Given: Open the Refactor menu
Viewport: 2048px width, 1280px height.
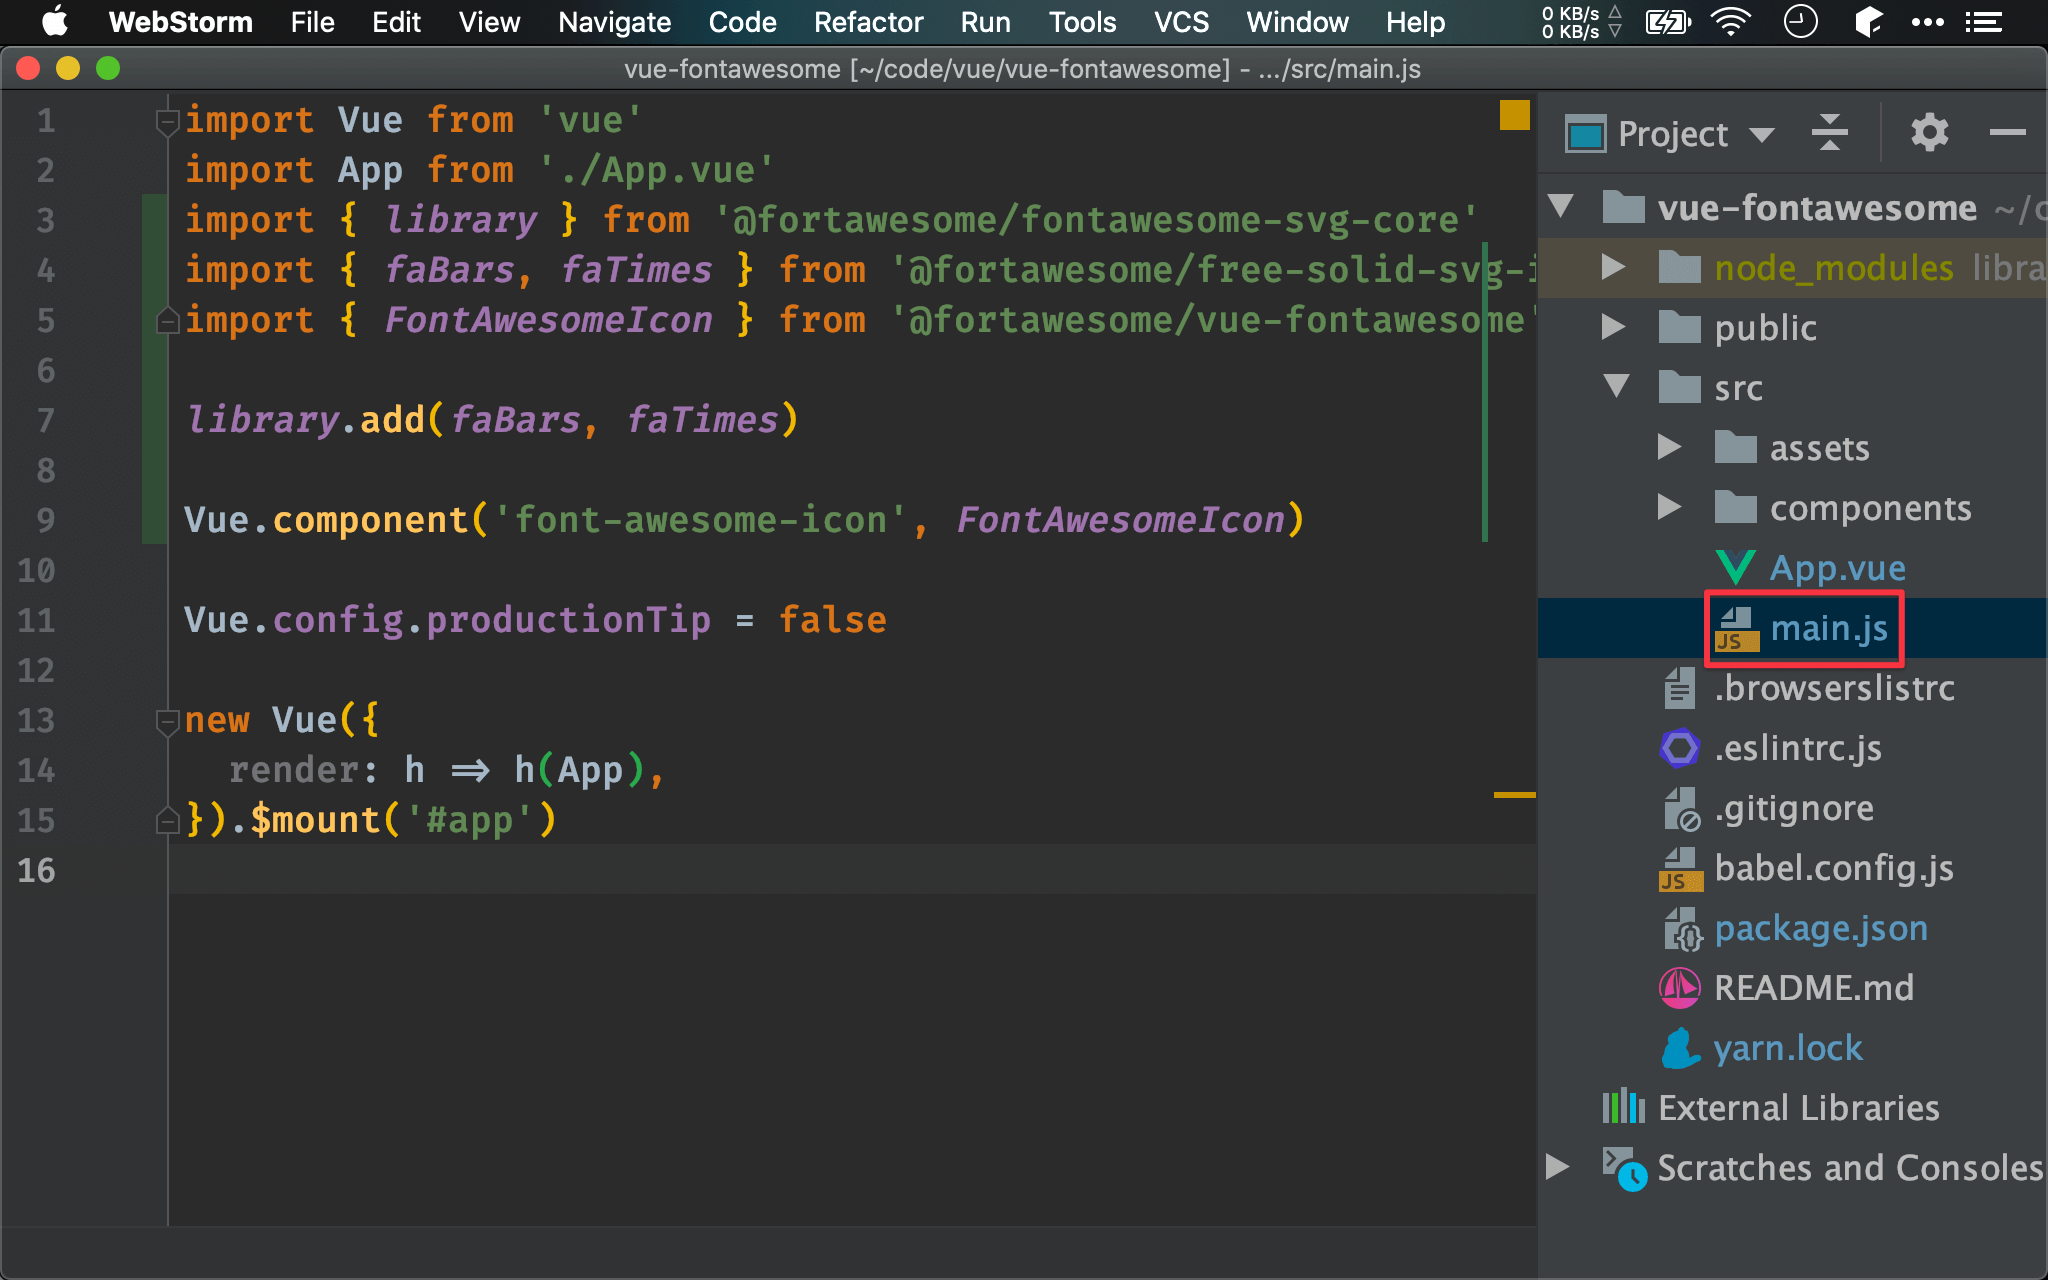Looking at the screenshot, I should point(868,22).
